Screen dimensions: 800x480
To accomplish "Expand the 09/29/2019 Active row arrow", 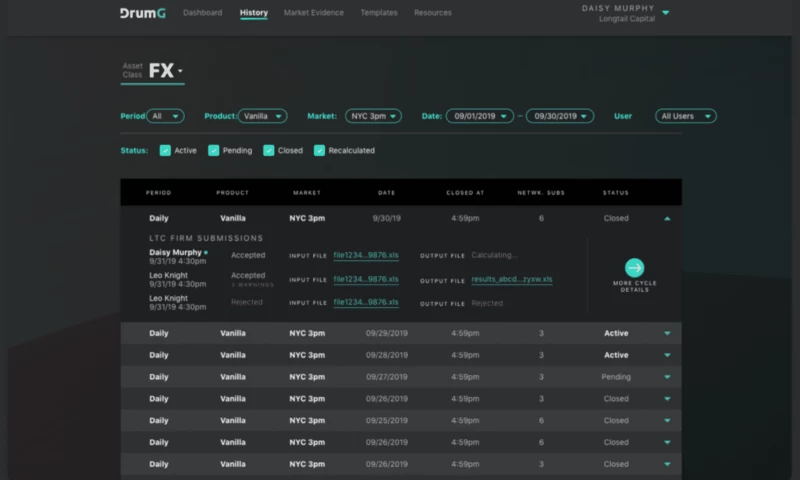I will click(x=667, y=333).
